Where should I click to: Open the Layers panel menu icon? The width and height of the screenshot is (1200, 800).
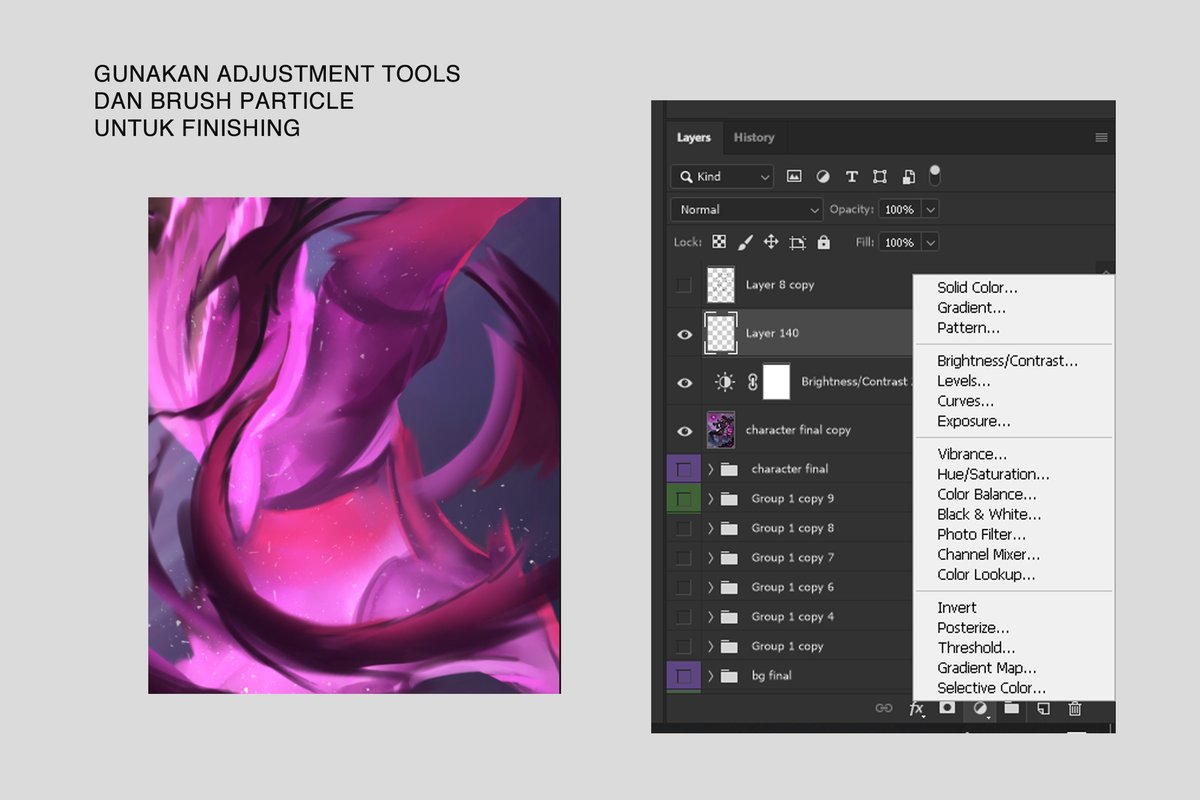[x=1101, y=138]
